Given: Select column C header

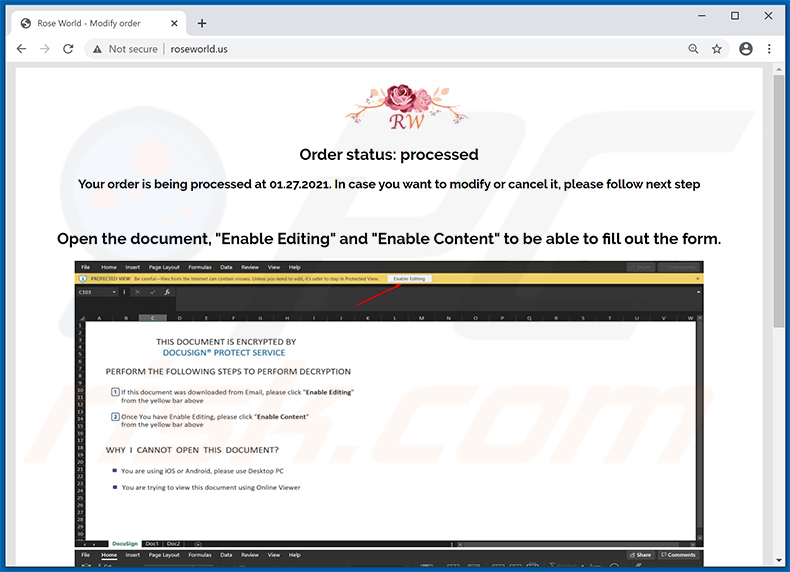Looking at the screenshot, I should tap(153, 318).
